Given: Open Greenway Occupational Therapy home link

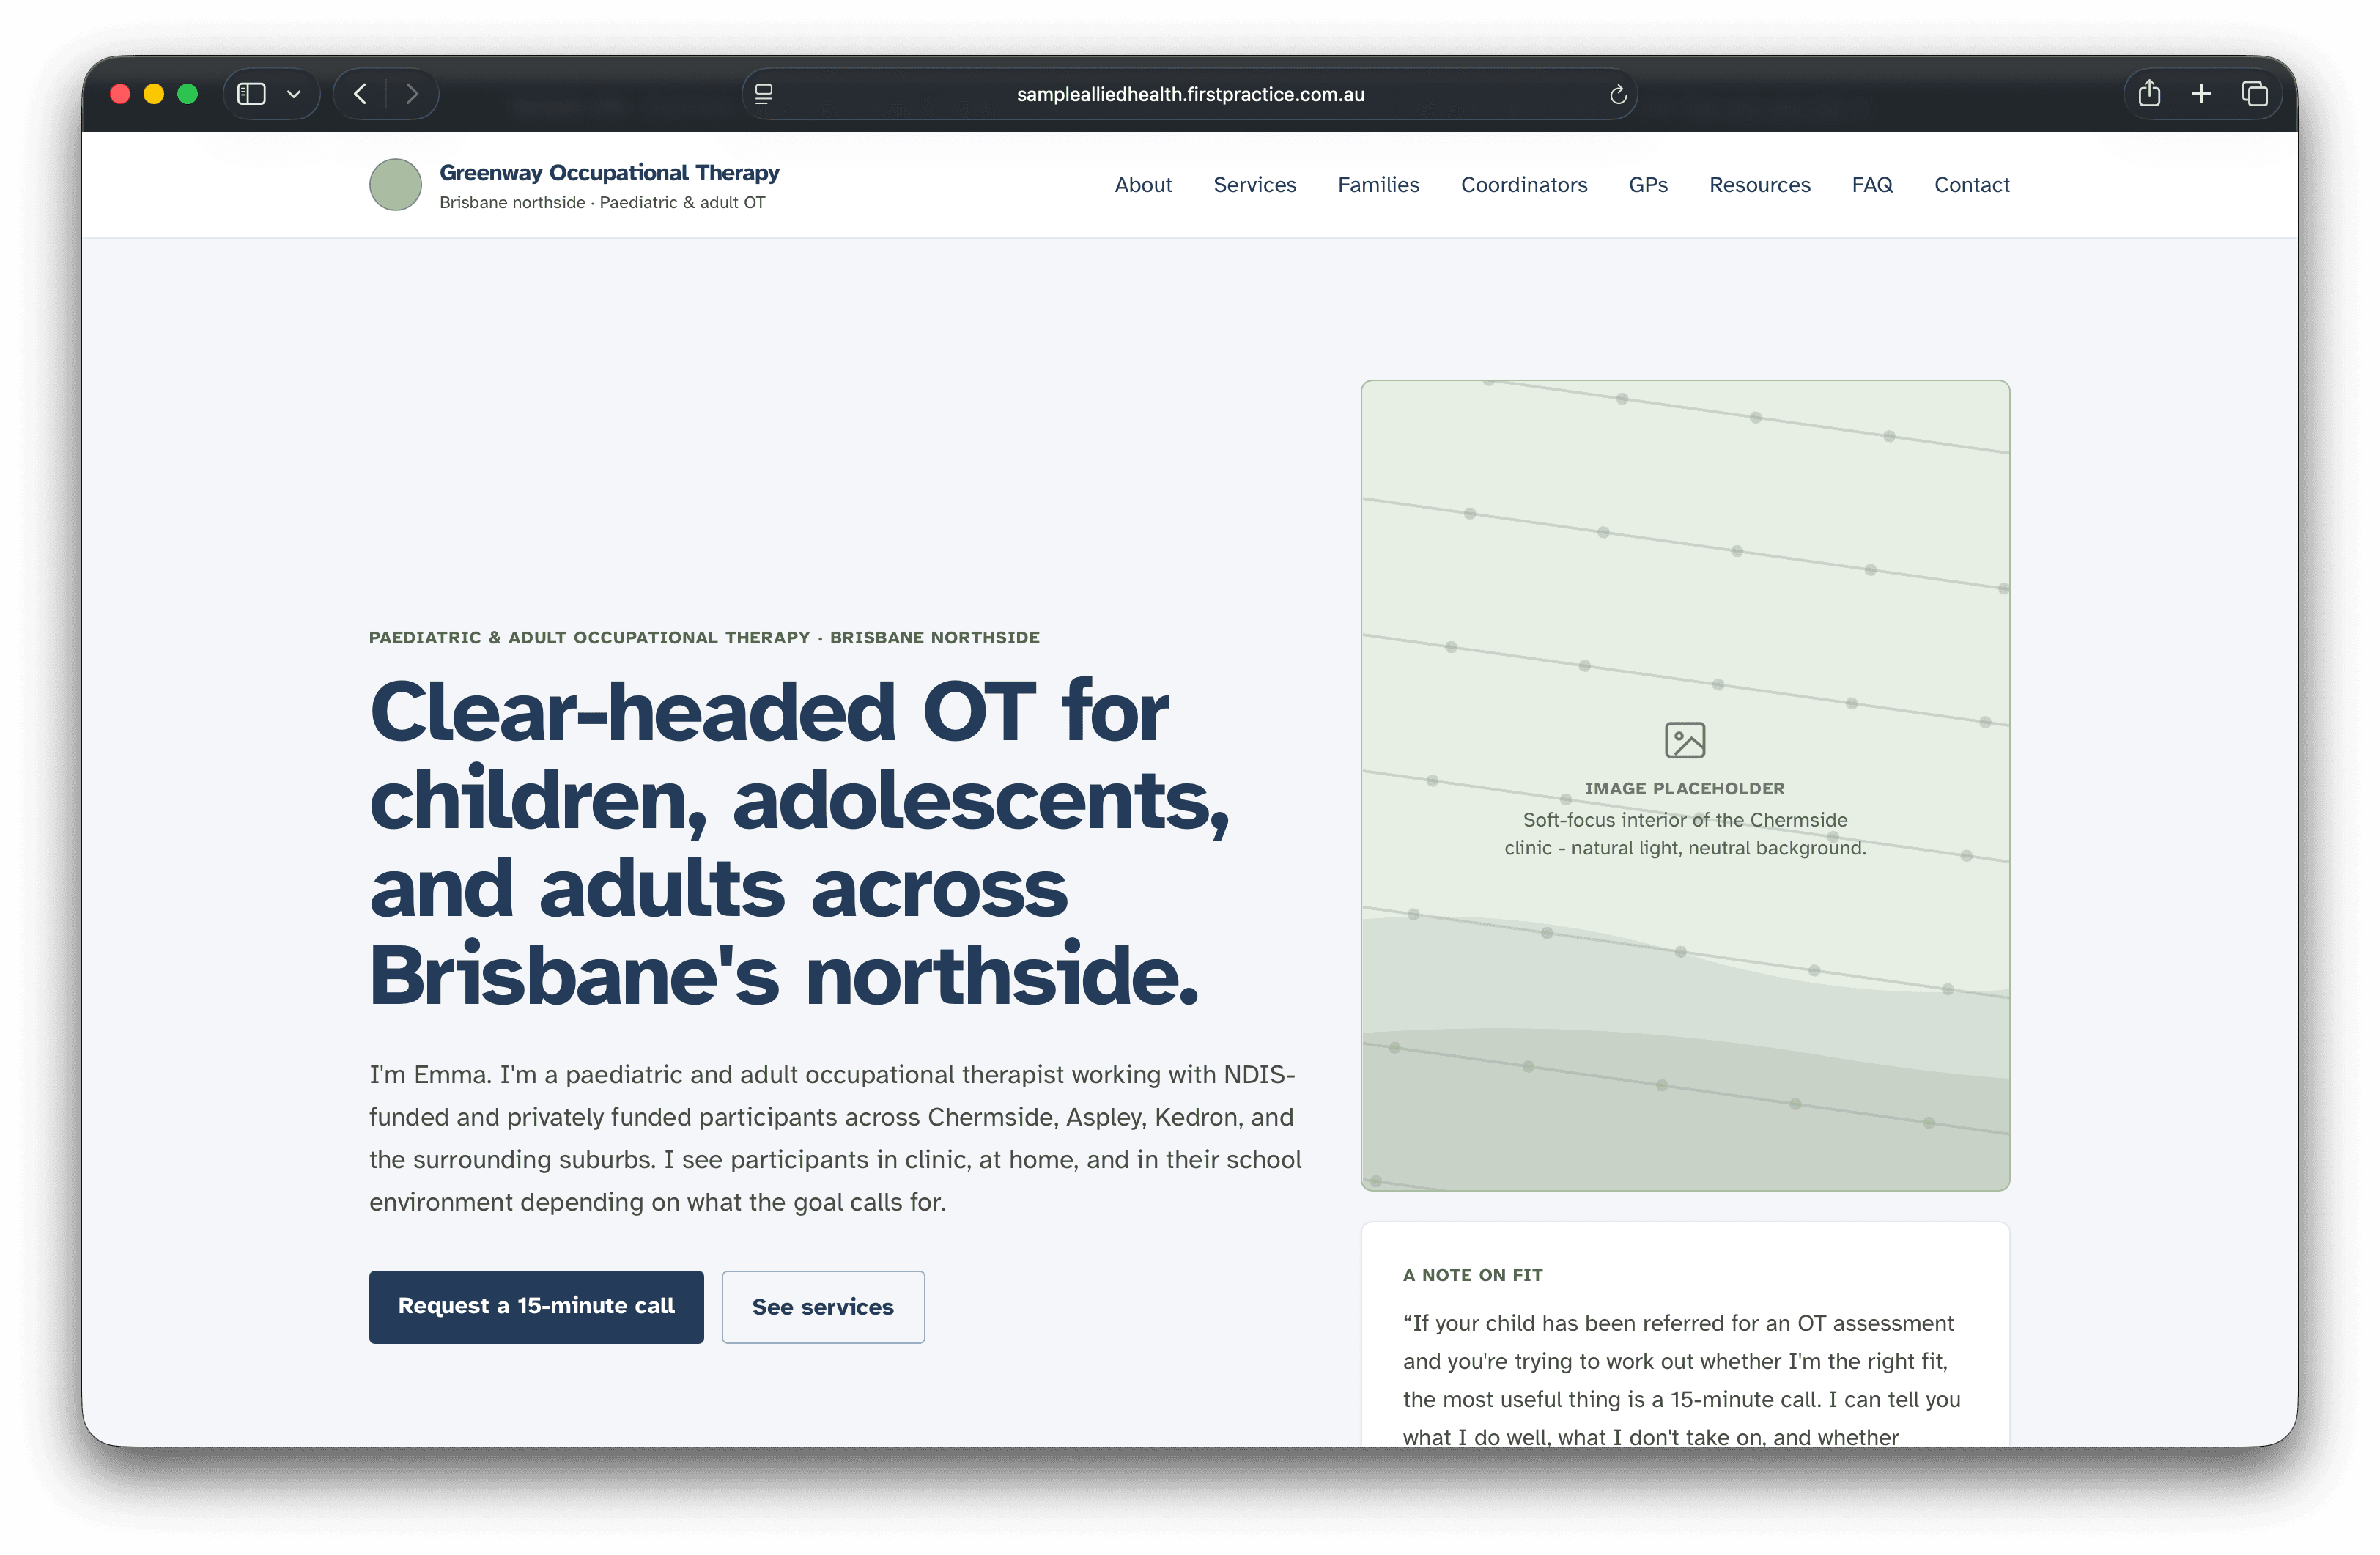Looking at the screenshot, I should pos(609,173).
